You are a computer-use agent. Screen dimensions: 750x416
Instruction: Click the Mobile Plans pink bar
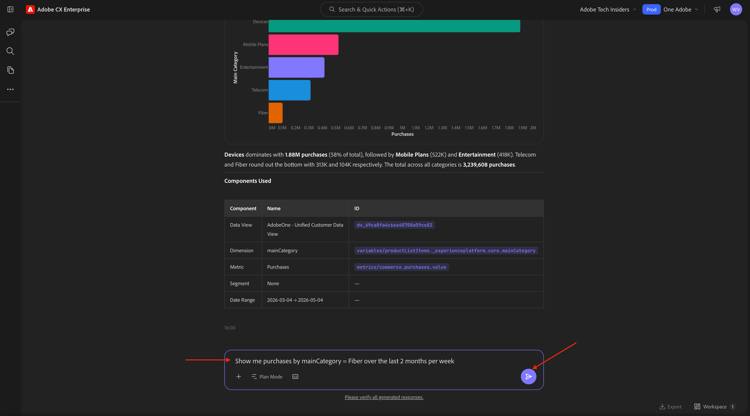(303, 44)
